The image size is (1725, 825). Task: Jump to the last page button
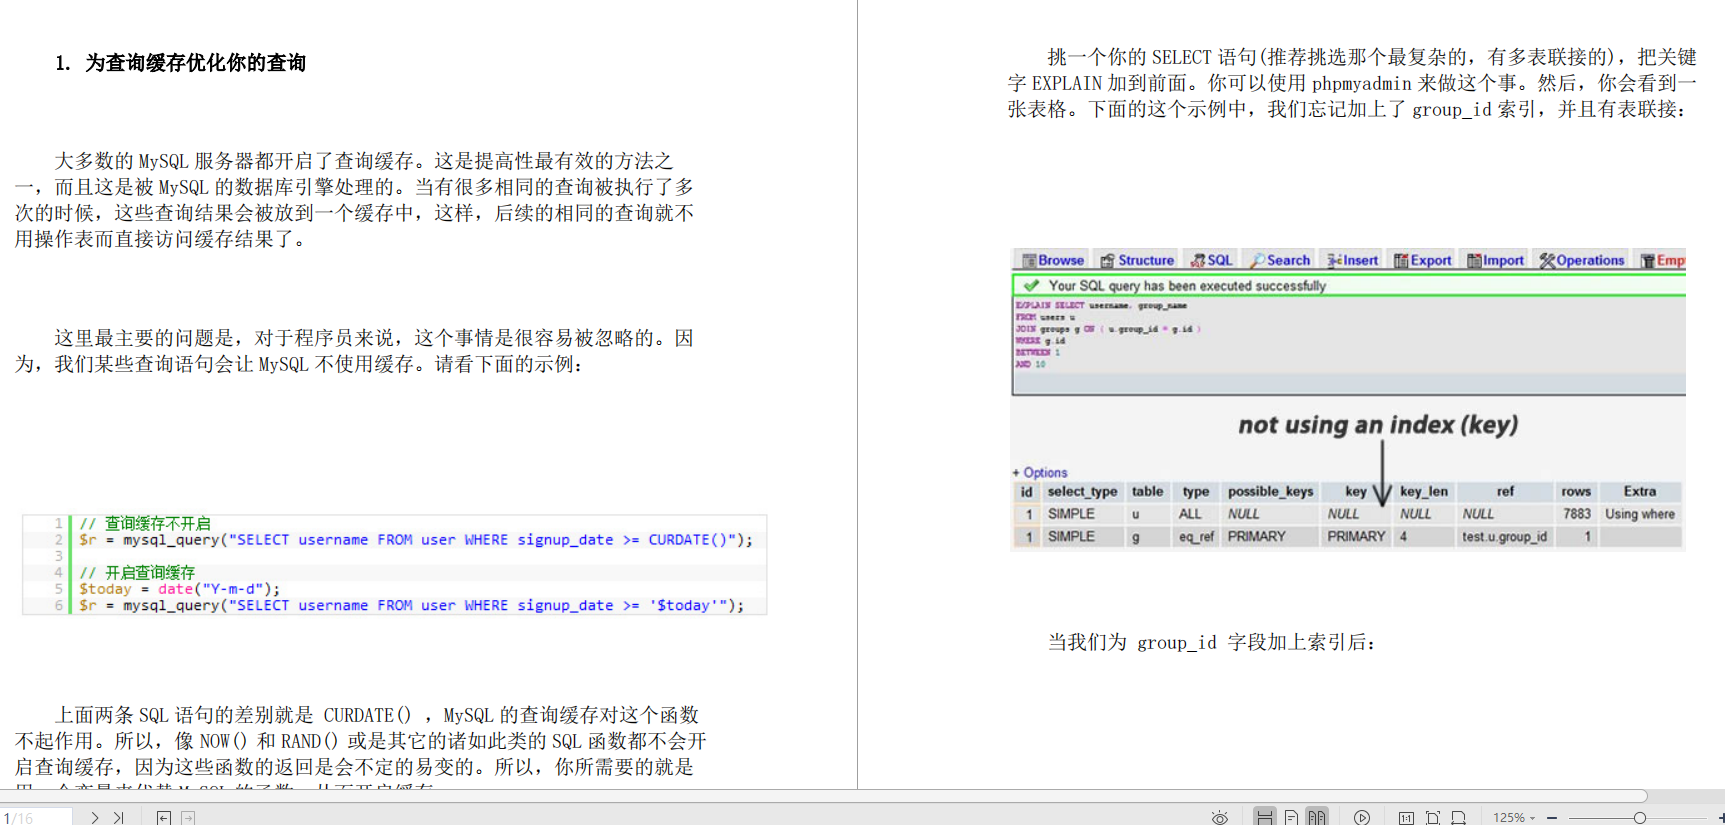coord(118,817)
